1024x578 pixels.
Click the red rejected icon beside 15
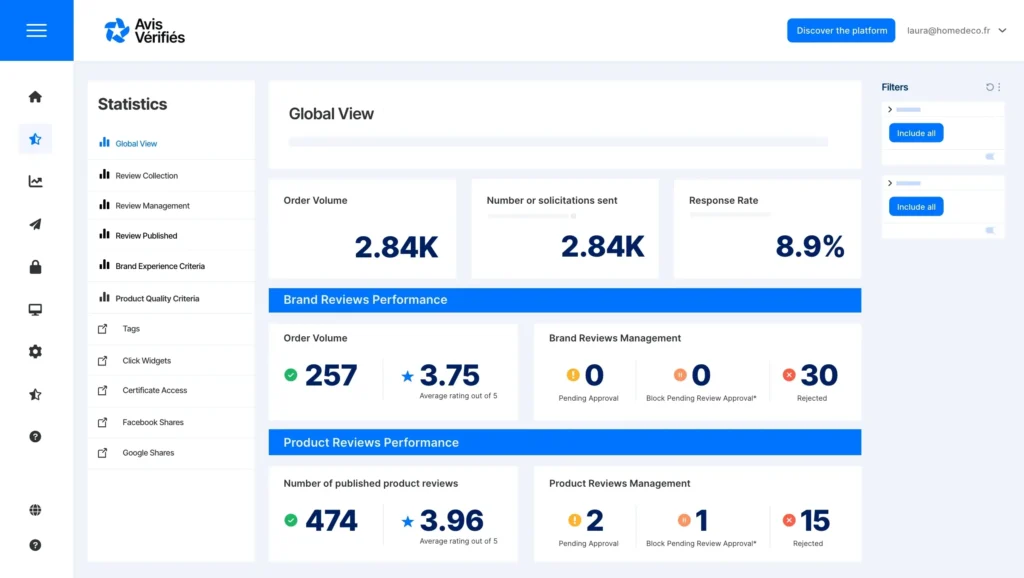(789, 520)
